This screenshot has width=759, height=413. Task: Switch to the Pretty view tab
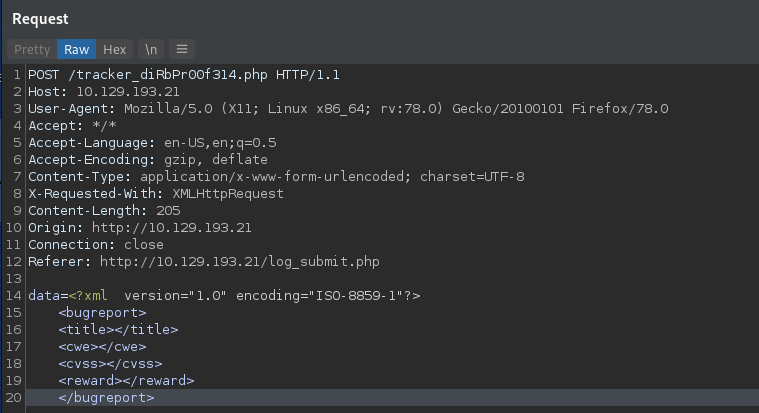click(x=32, y=49)
